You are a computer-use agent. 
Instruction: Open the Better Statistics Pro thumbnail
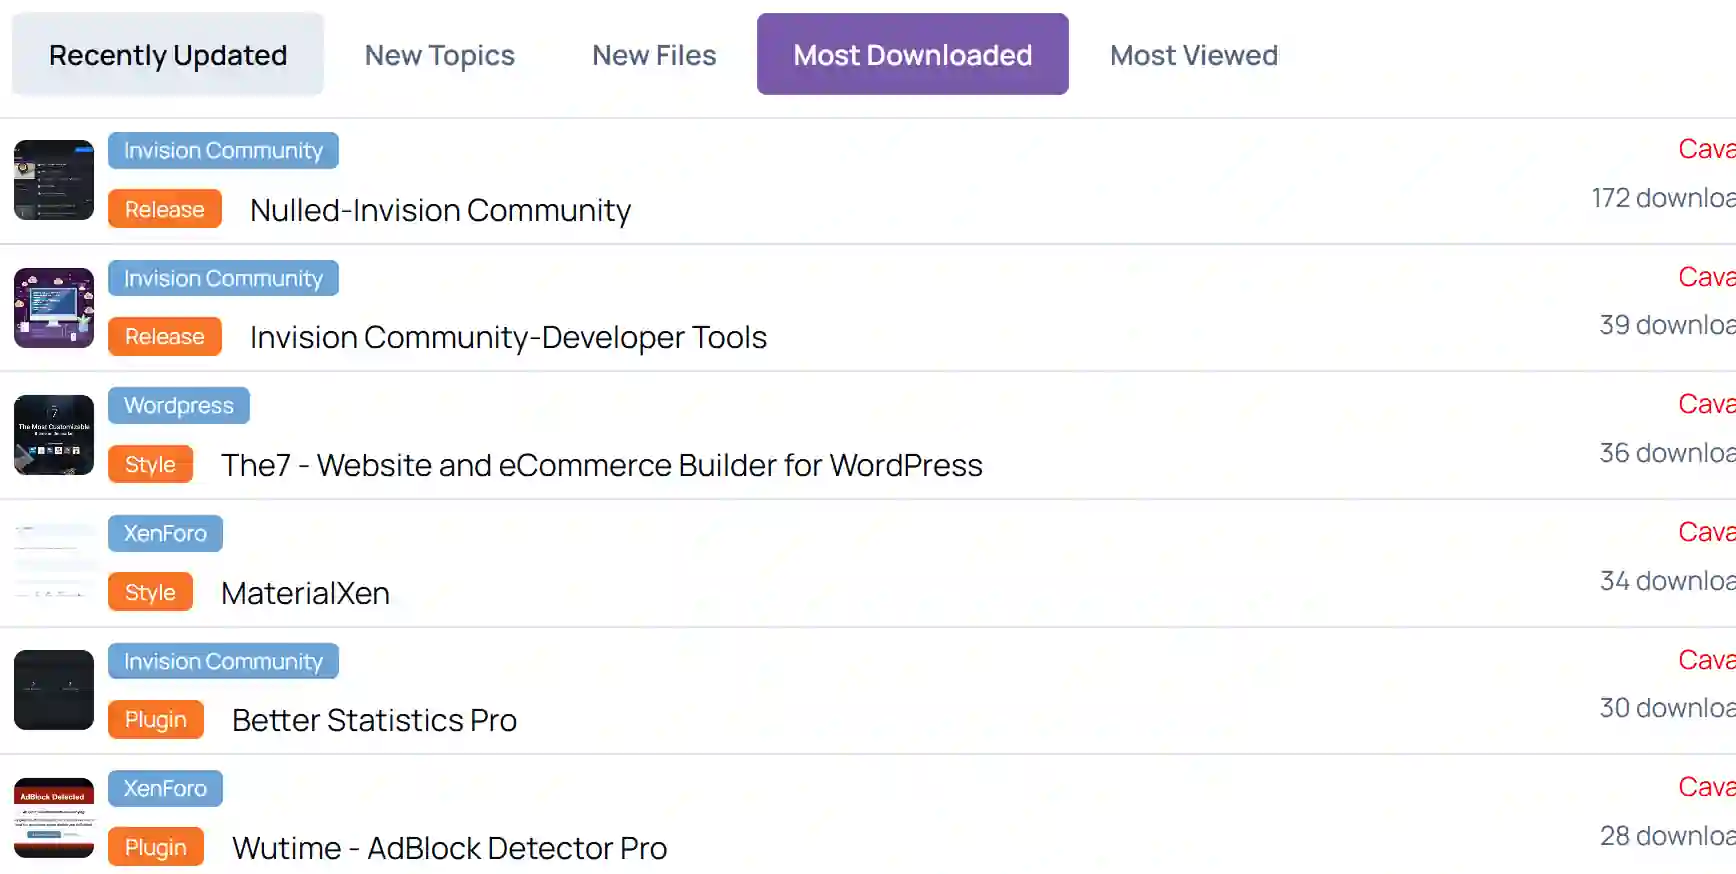coord(54,690)
